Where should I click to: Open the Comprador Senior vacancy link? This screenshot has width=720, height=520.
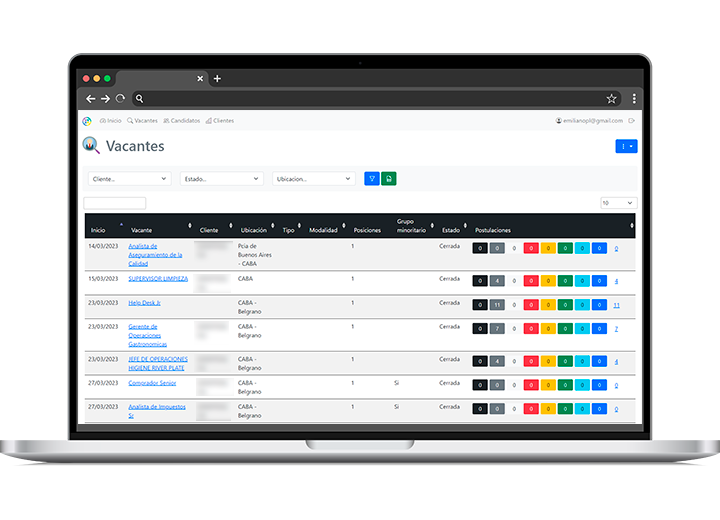(152, 384)
